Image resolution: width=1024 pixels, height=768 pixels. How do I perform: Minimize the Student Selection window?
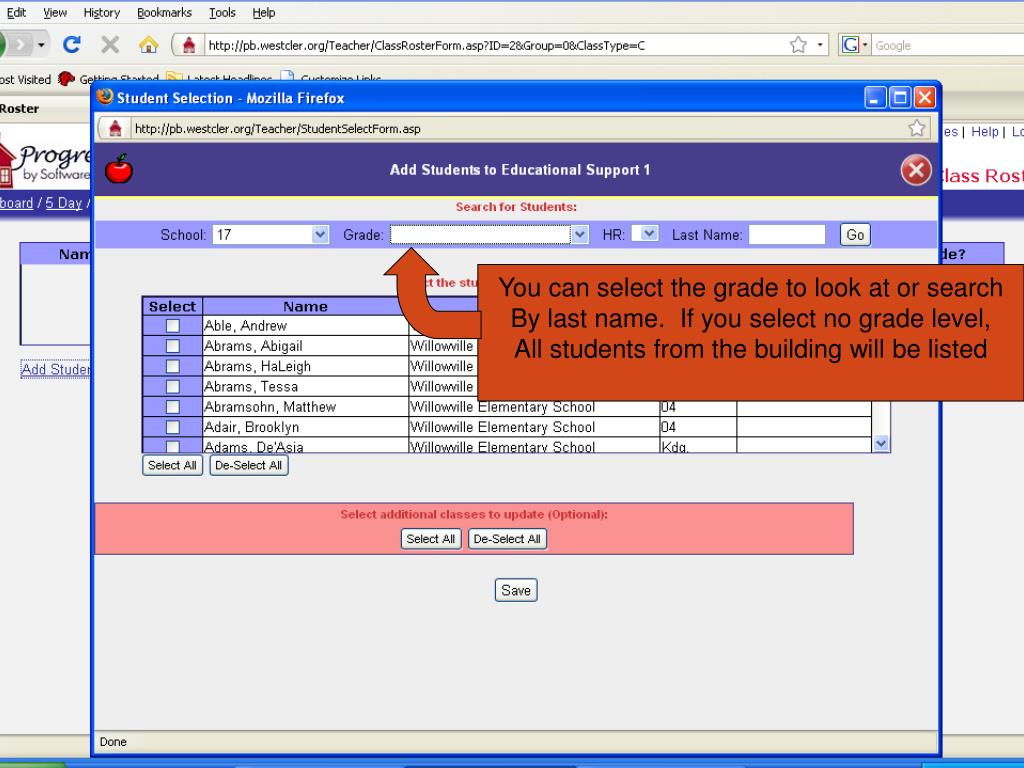(875, 98)
